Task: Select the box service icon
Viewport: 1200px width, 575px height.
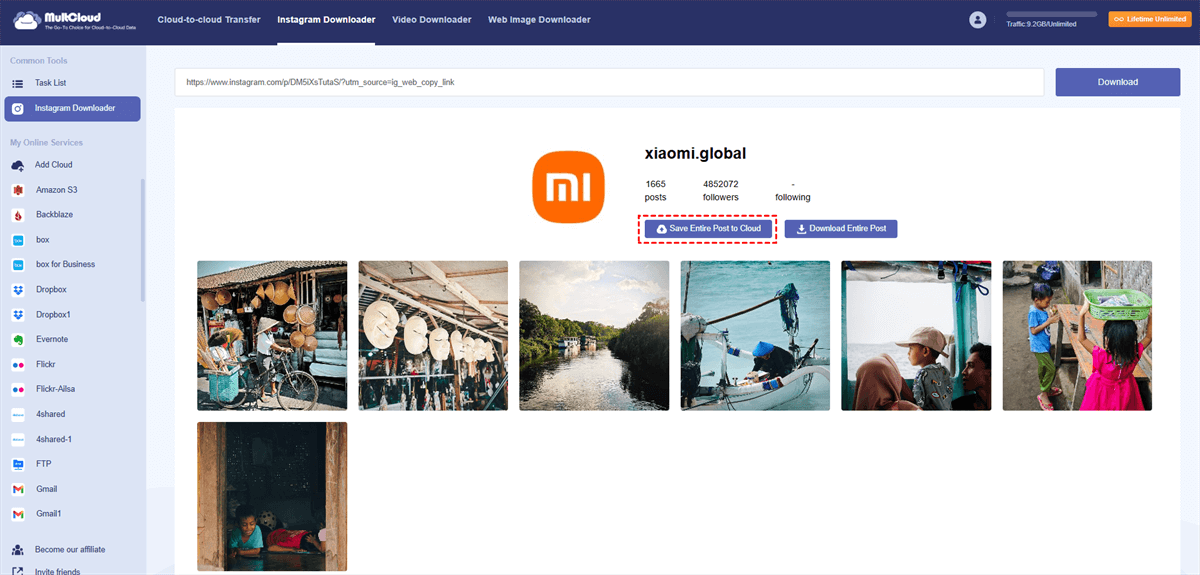Action: [17, 240]
